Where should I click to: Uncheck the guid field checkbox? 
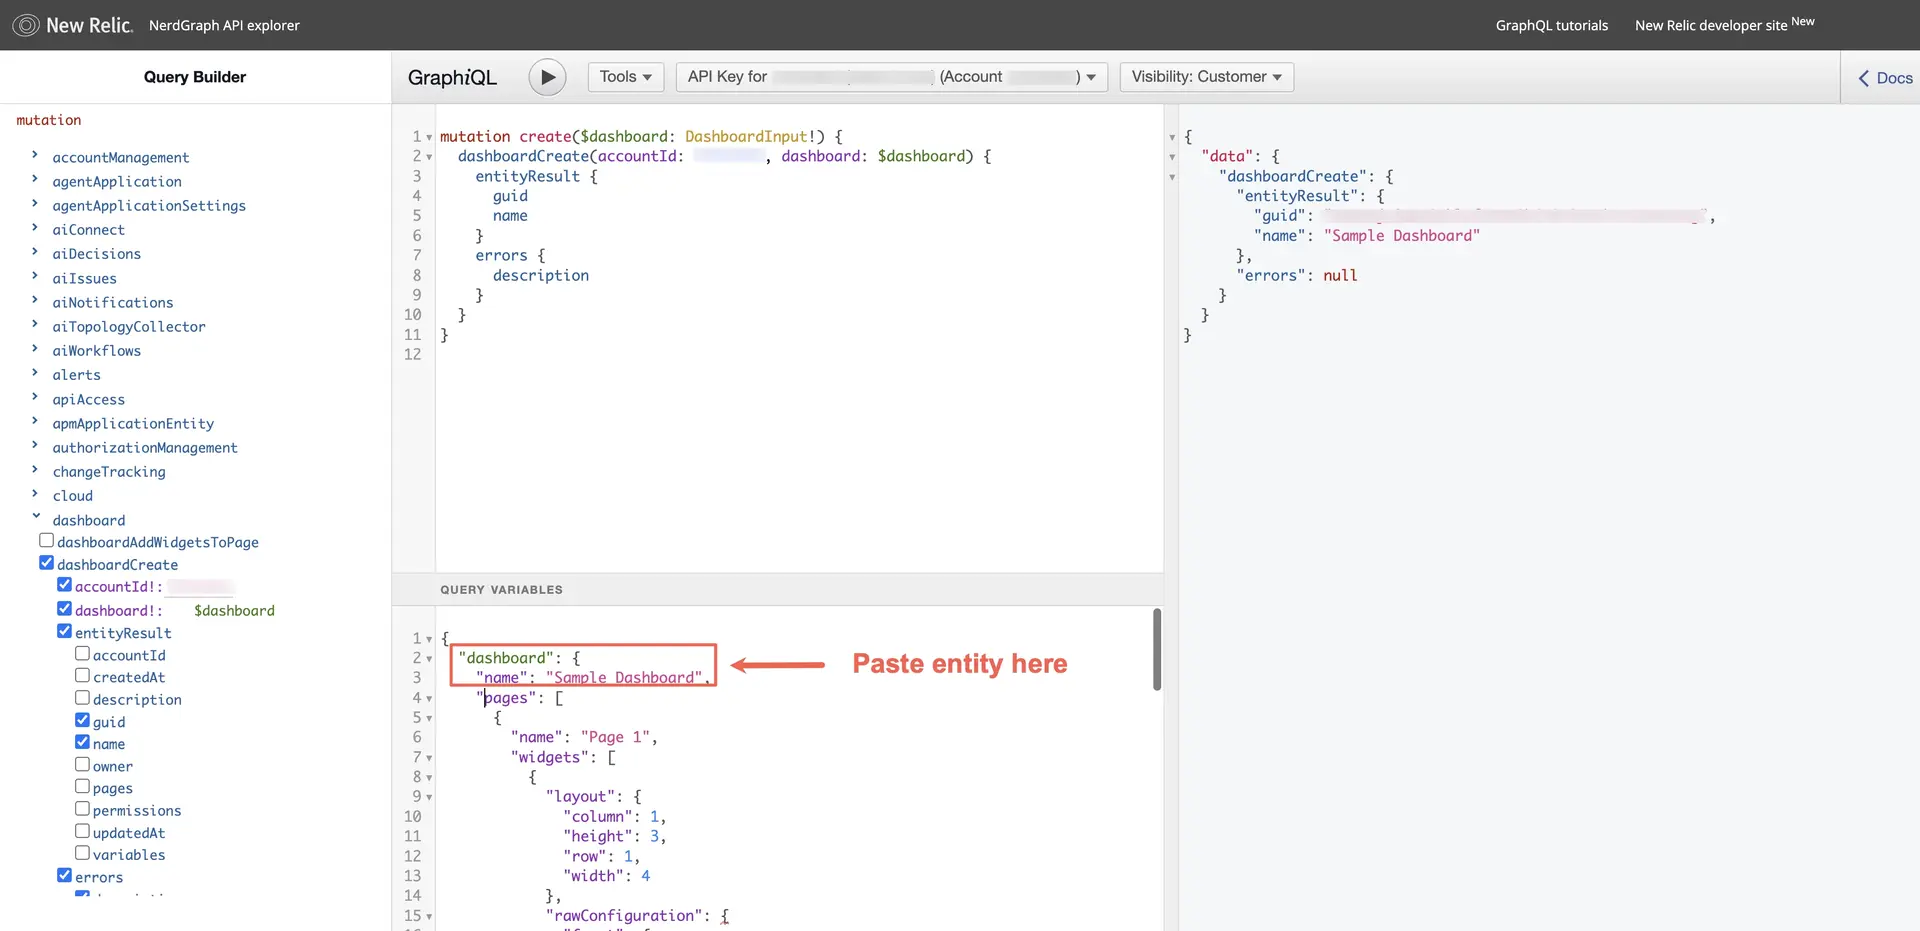[82, 720]
